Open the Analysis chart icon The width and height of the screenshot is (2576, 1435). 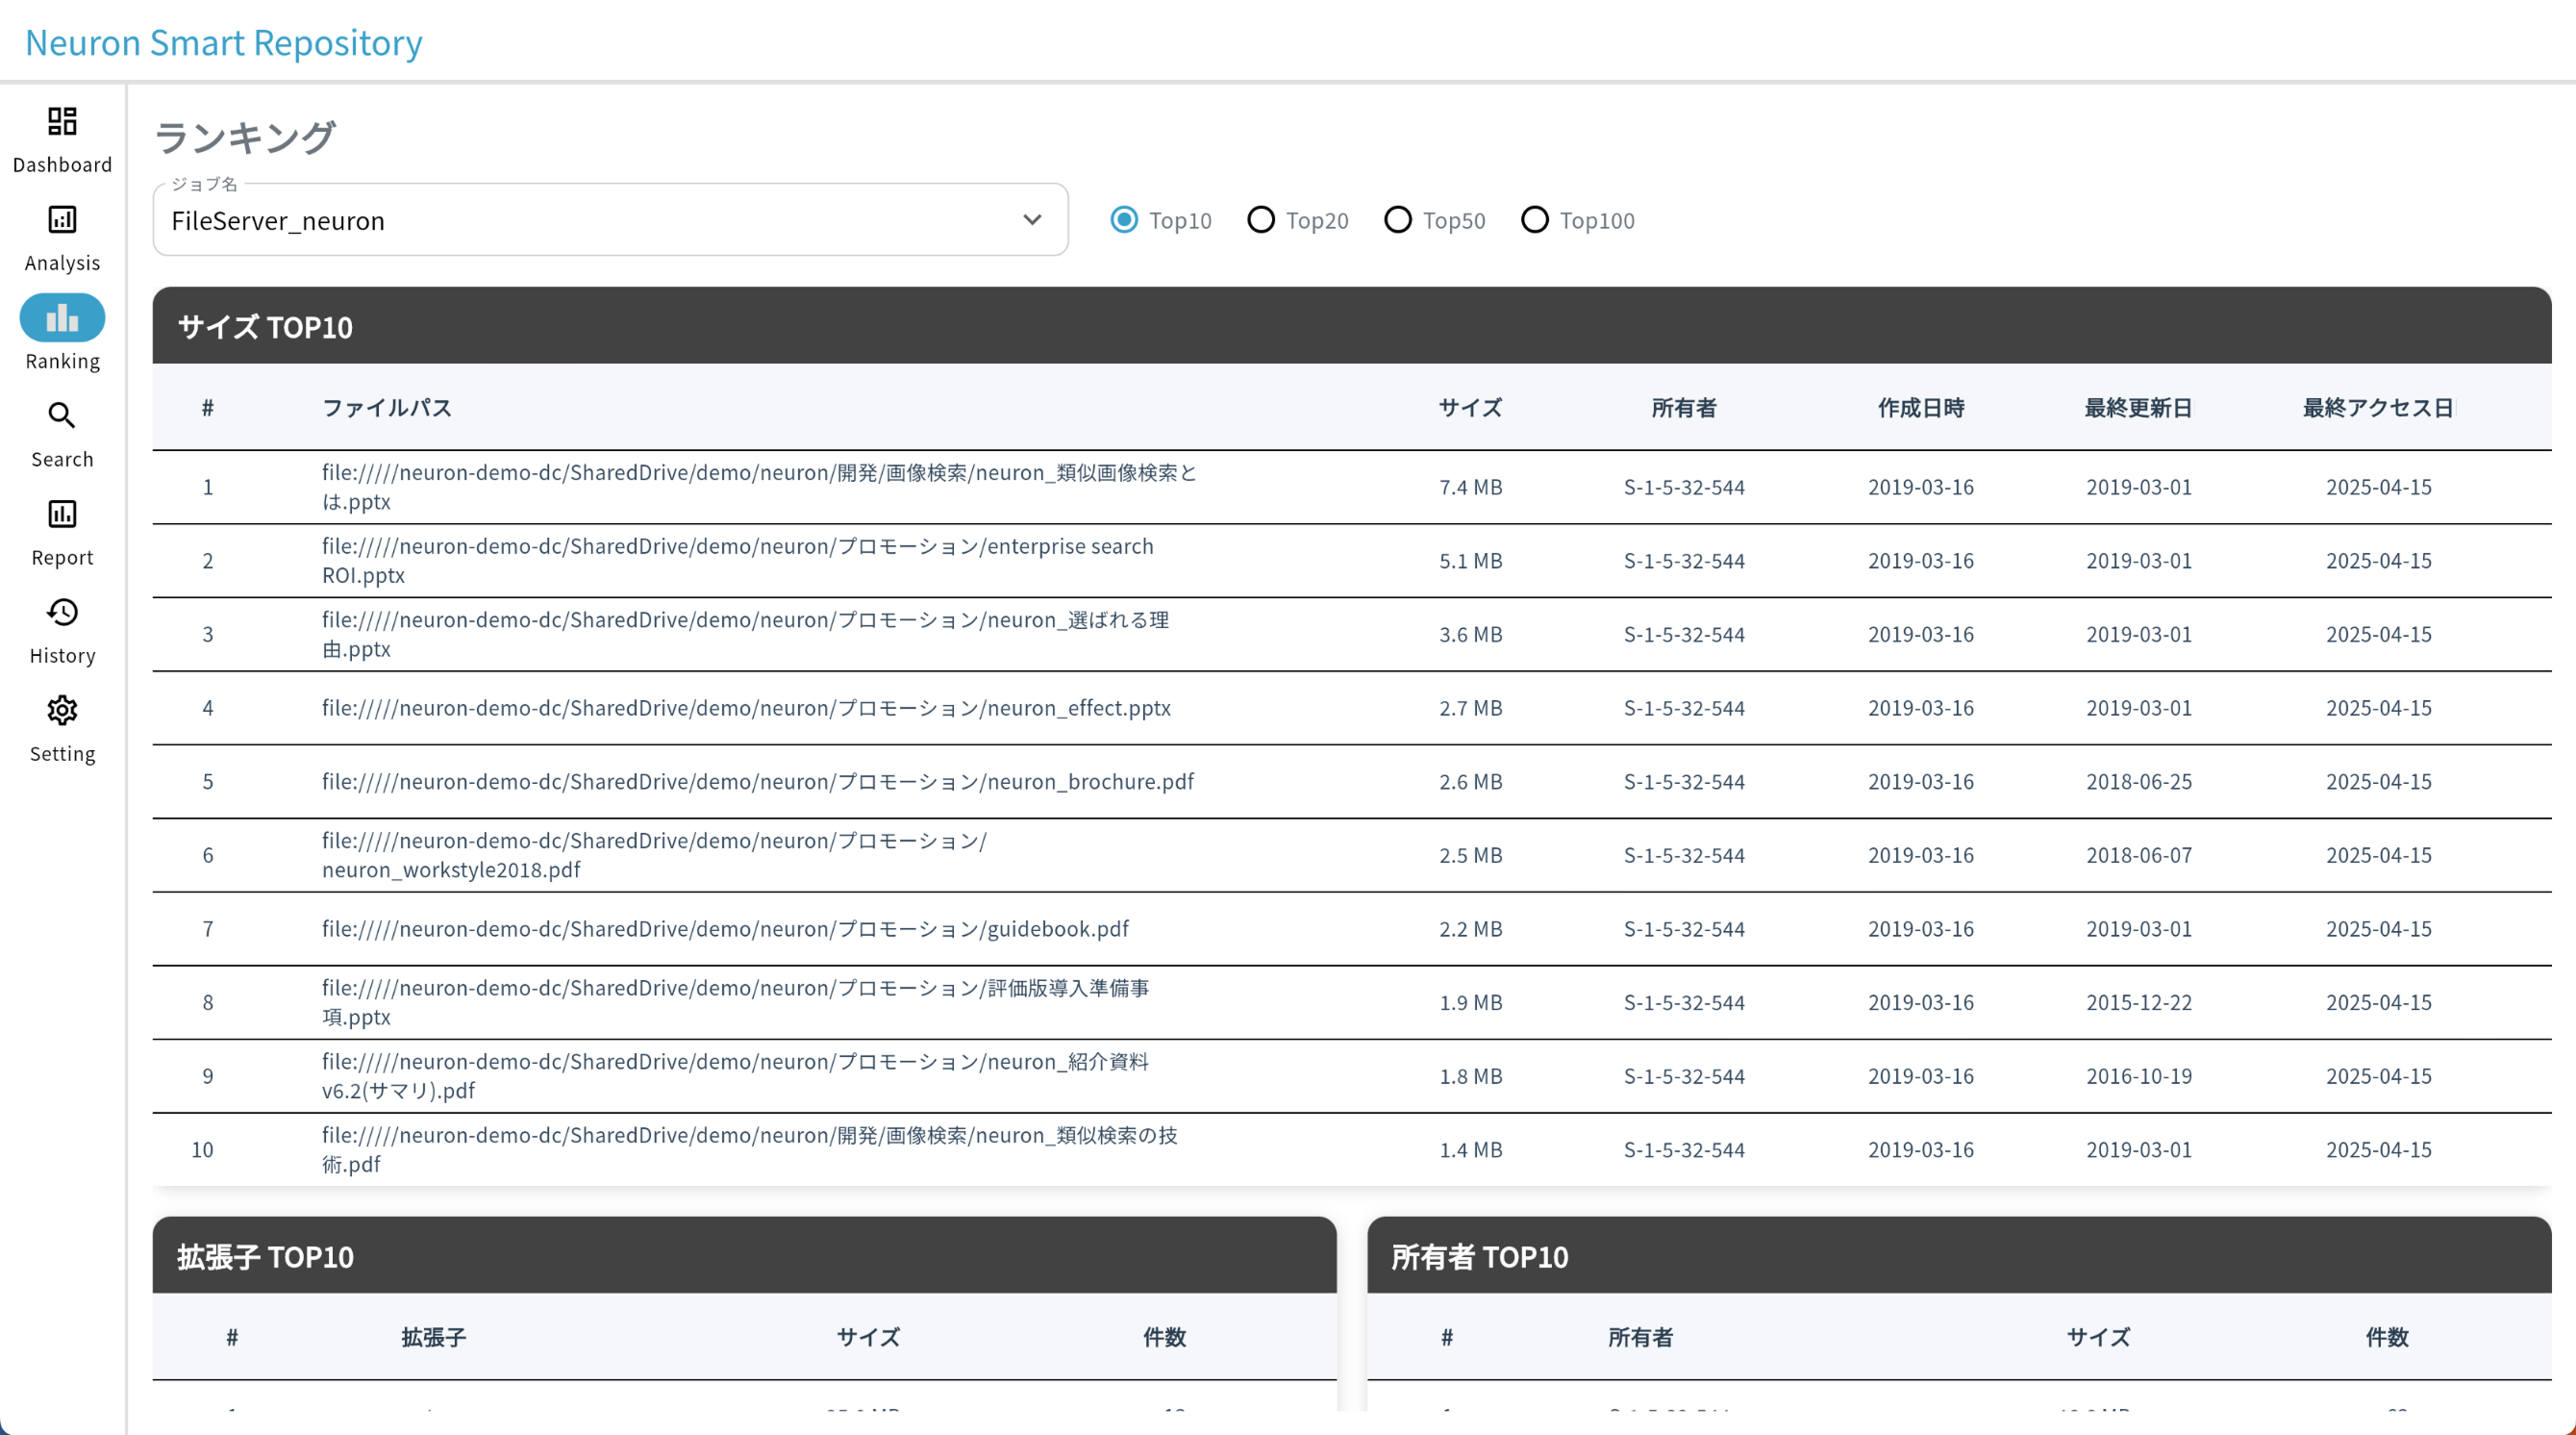[x=62, y=220]
